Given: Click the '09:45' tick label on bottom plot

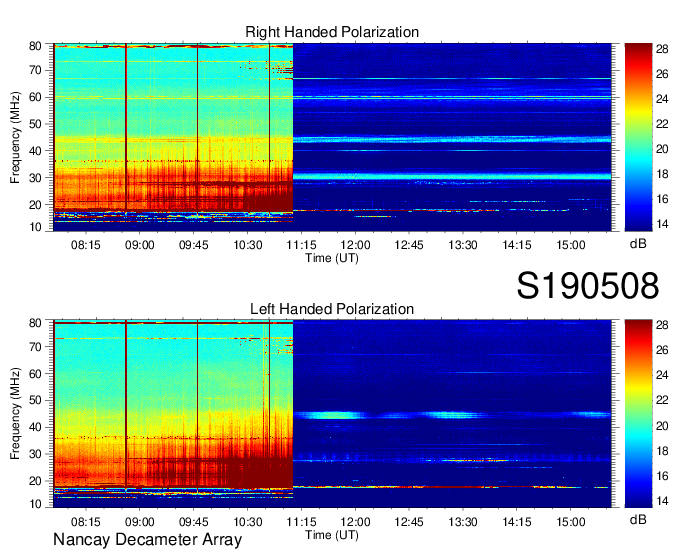Looking at the screenshot, I should [193, 522].
